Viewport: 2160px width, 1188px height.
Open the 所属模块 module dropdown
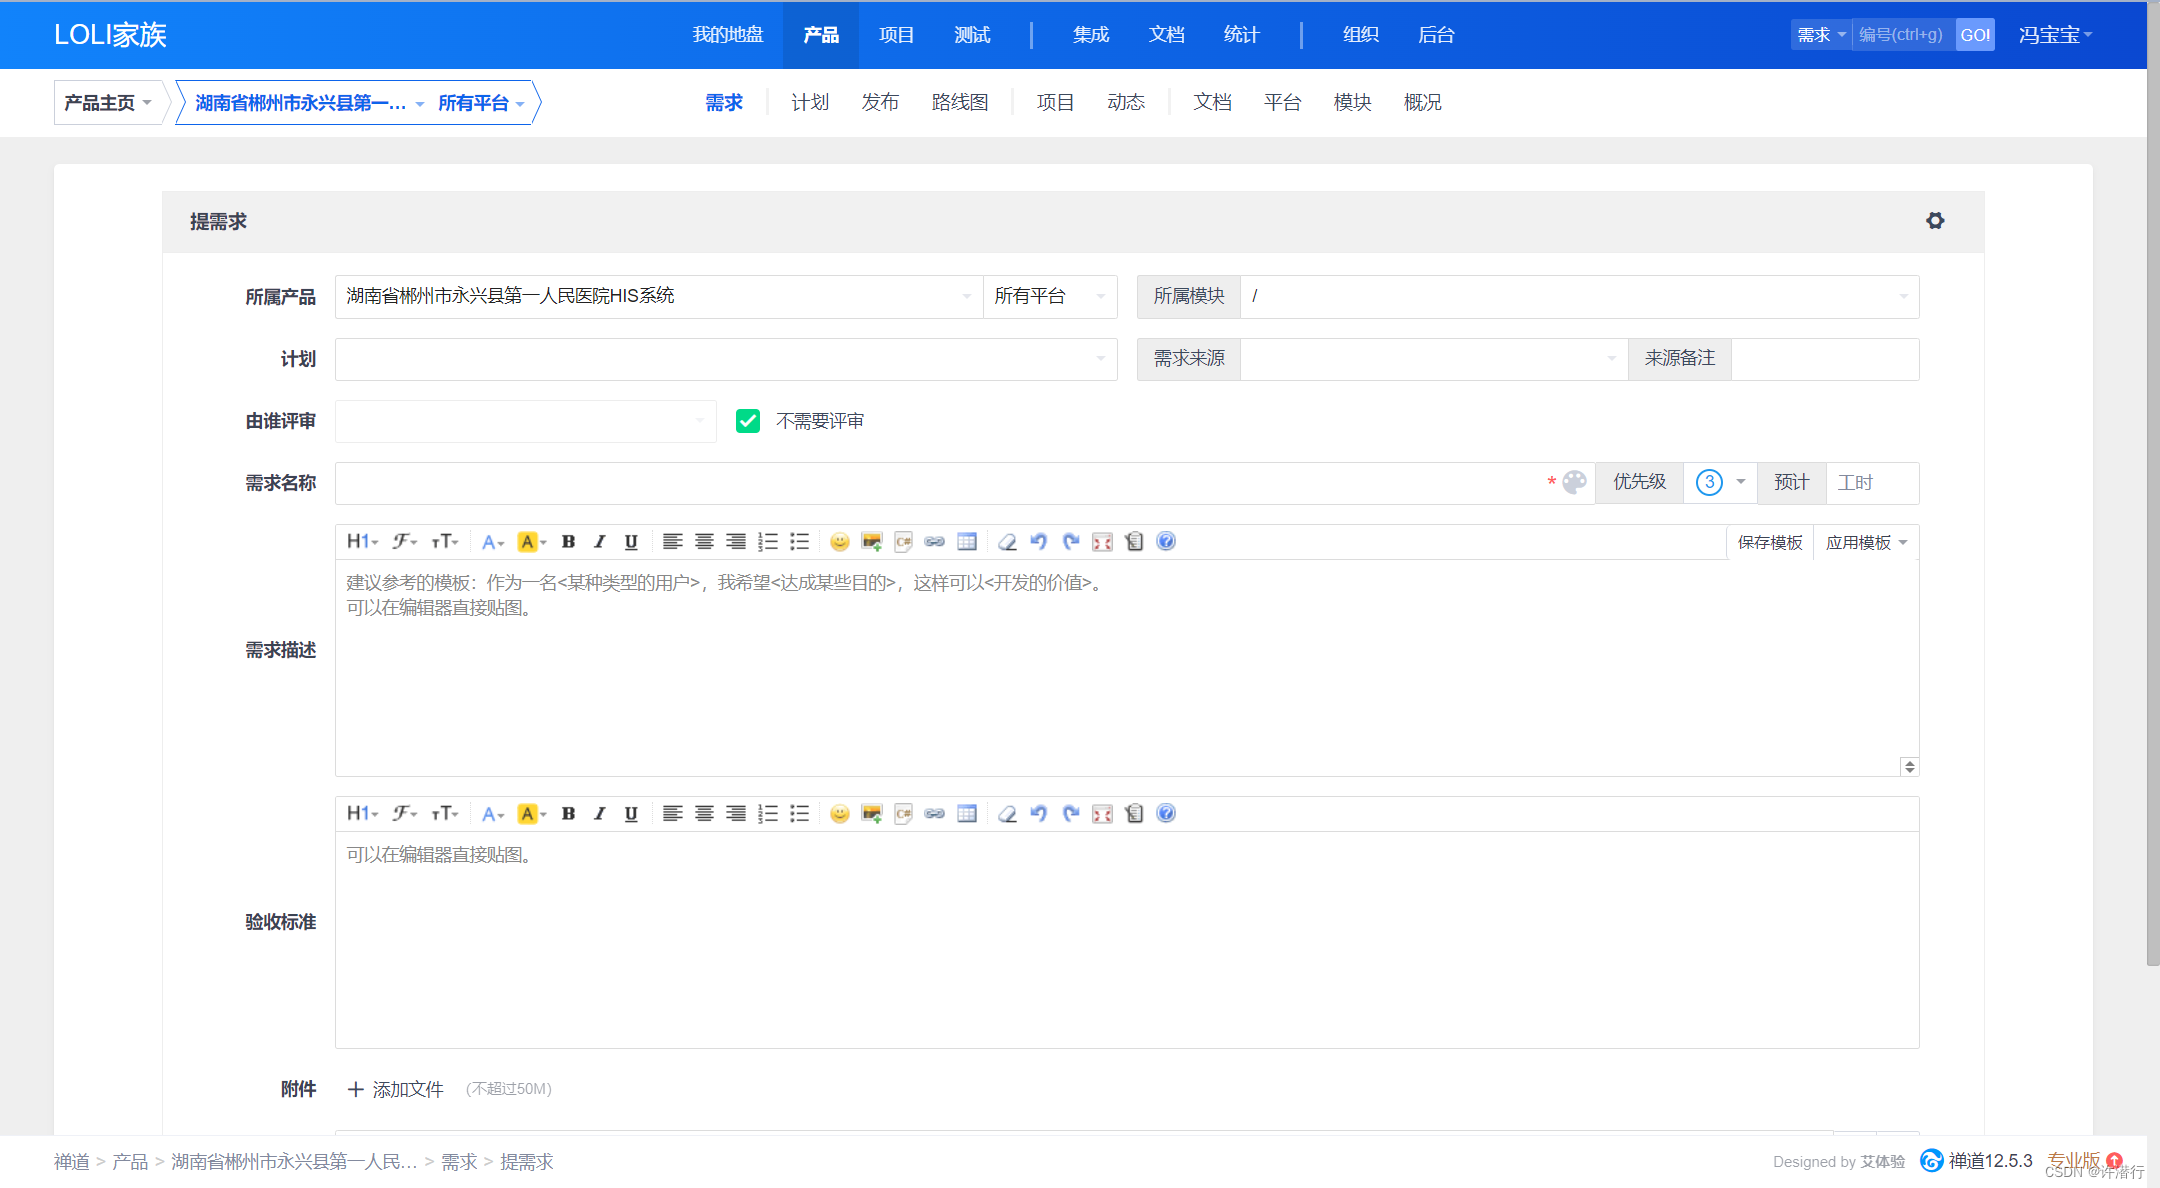[x=1579, y=296]
